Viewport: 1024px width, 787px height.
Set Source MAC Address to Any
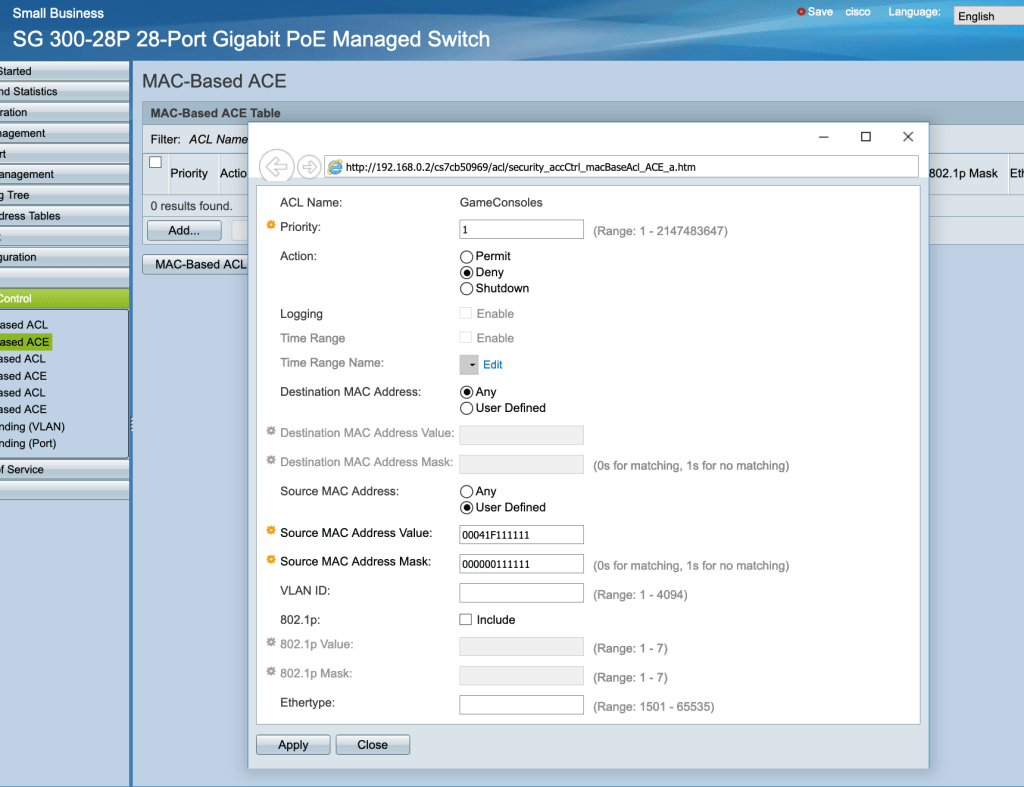(466, 492)
